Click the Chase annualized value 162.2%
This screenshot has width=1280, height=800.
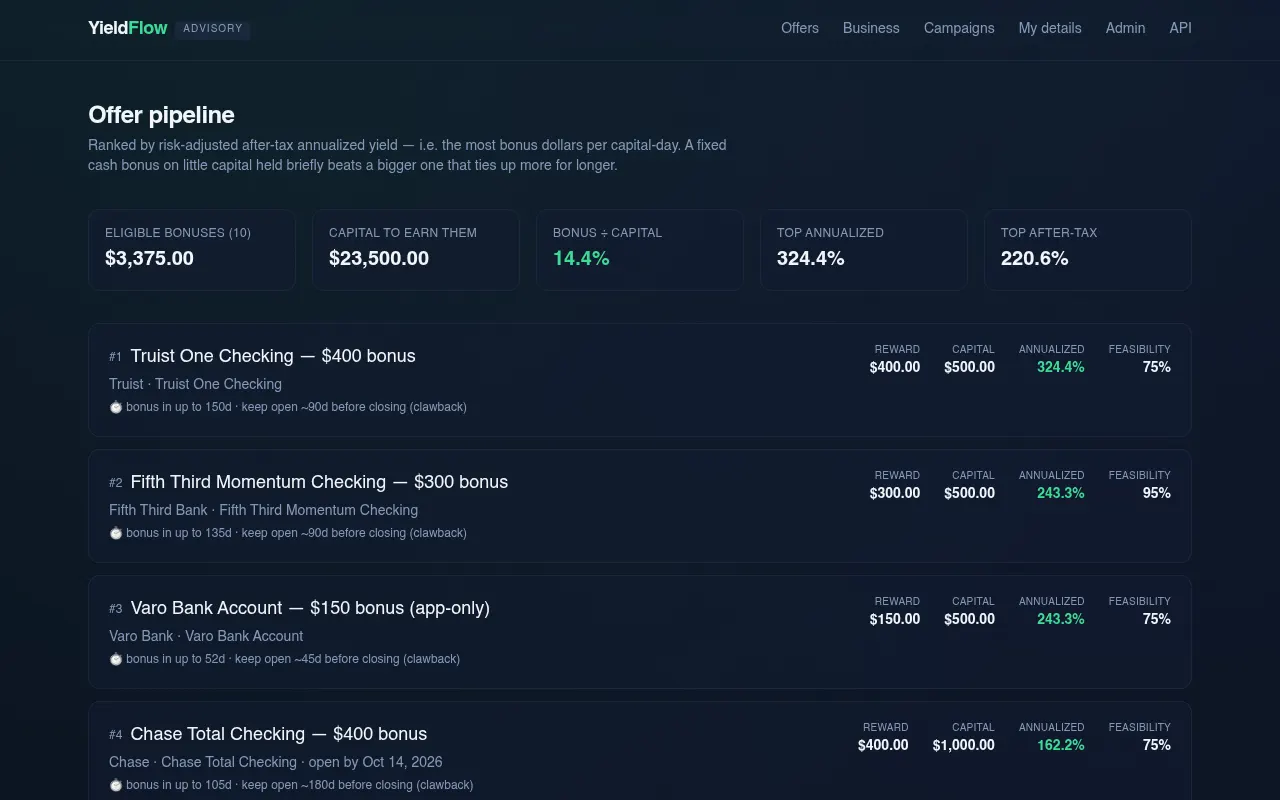click(x=1061, y=745)
